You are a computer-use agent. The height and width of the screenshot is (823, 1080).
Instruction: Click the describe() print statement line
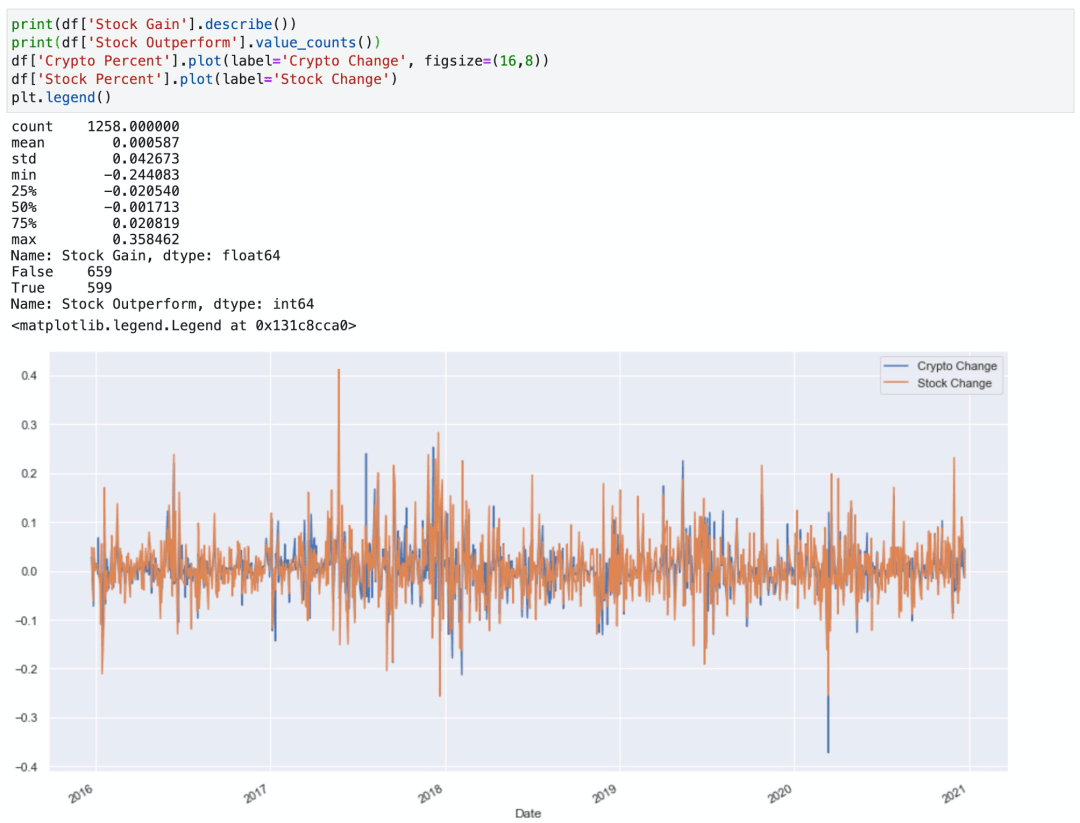(x=153, y=22)
